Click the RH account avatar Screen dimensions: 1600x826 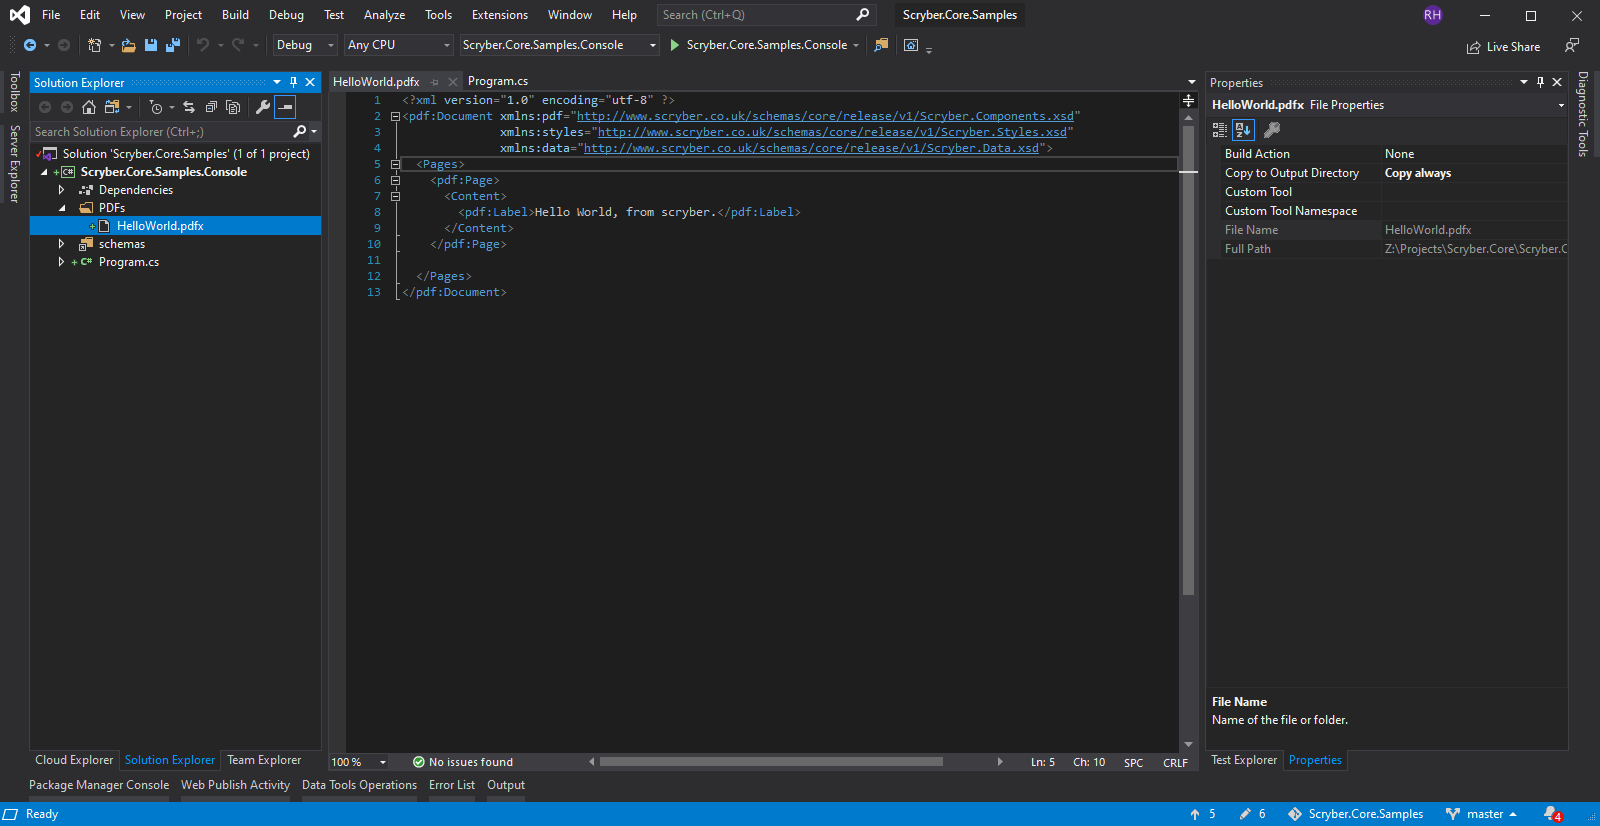pyautogui.click(x=1433, y=15)
